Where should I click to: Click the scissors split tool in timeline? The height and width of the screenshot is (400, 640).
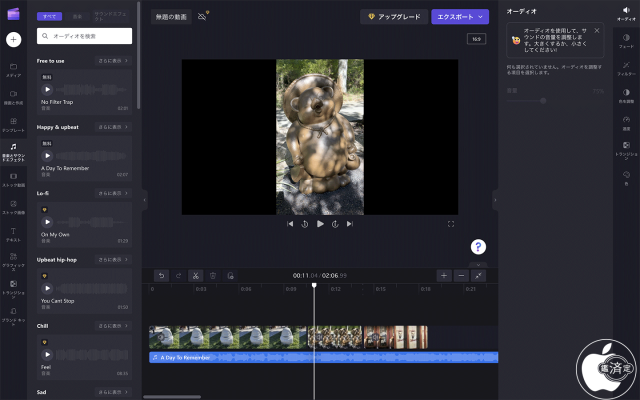tap(196, 275)
